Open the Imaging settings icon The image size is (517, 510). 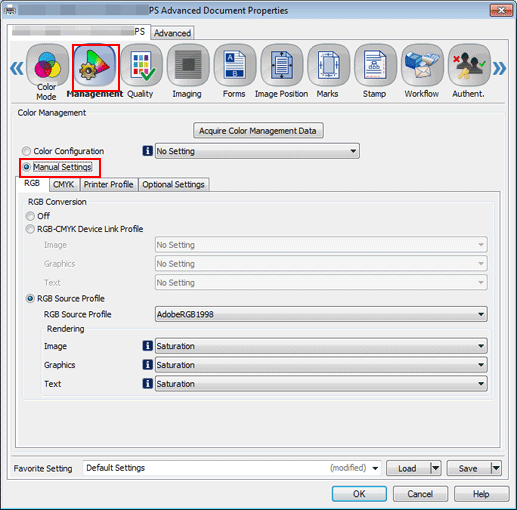(x=188, y=65)
